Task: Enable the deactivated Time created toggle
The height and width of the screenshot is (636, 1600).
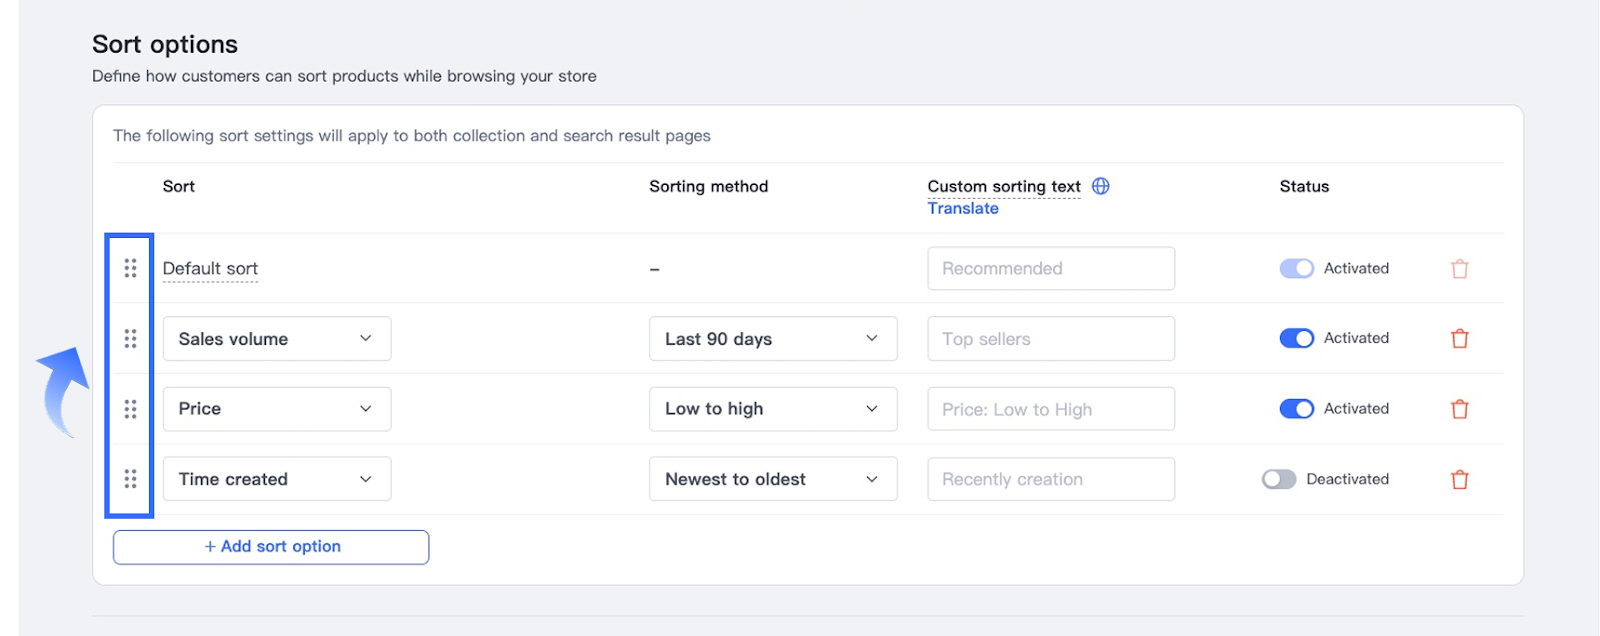Action: click(x=1279, y=479)
